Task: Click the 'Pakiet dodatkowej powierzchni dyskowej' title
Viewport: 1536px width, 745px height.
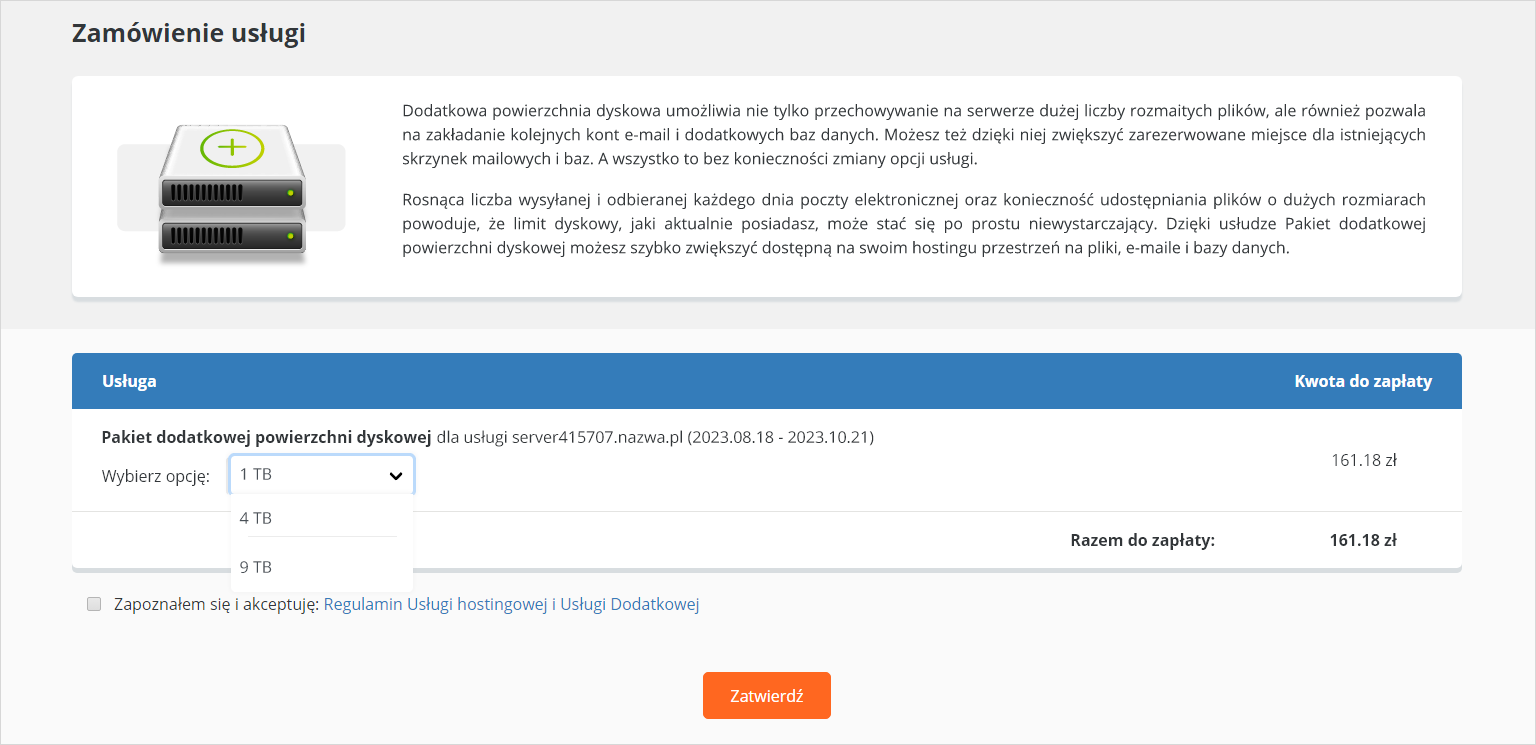Action: pyautogui.click(x=267, y=437)
